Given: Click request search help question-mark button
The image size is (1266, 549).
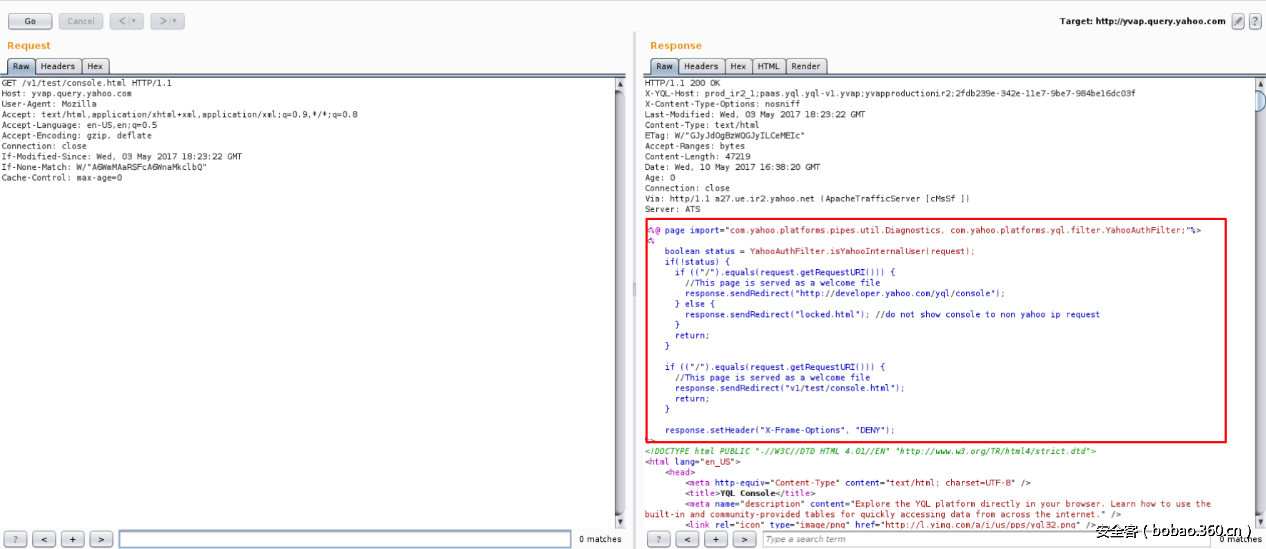Looking at the screenshot, I should (x=14, y=539).
